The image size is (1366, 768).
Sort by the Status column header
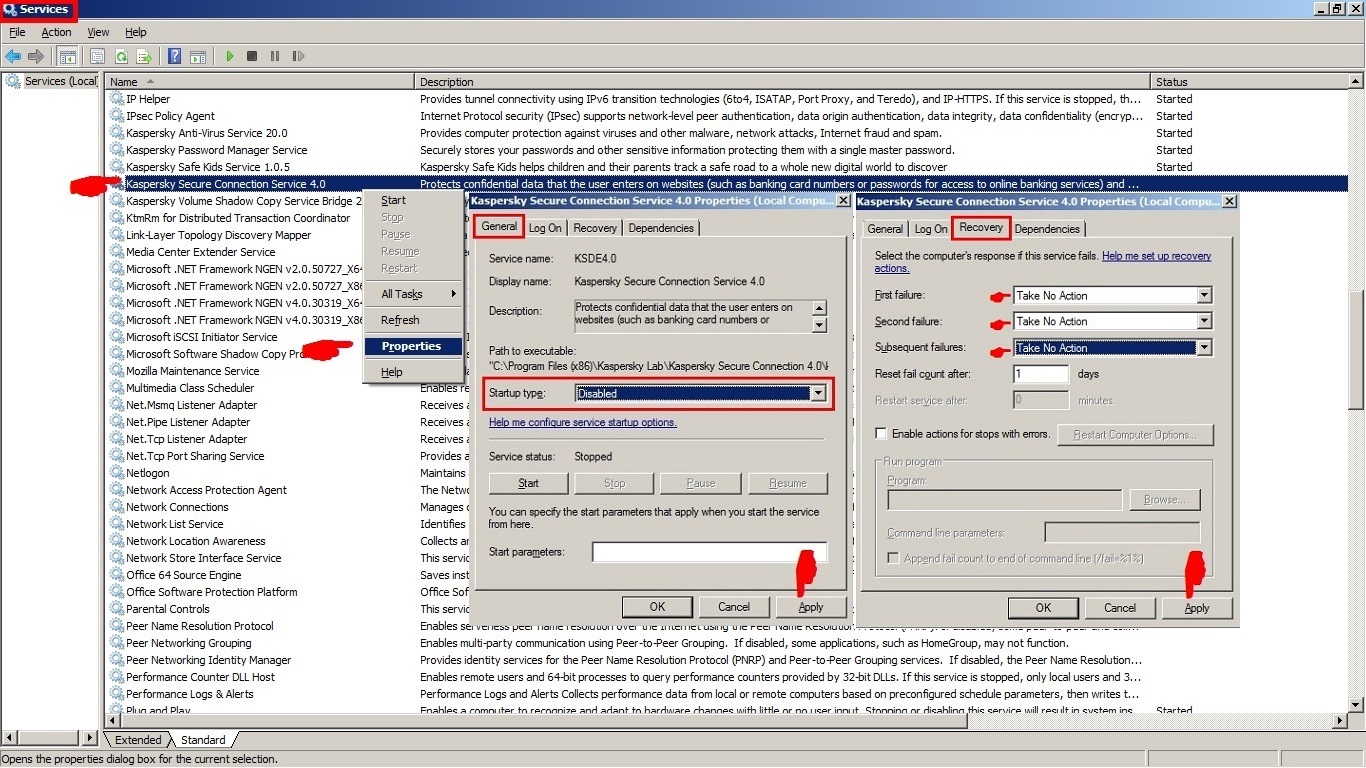(1250, 82)
